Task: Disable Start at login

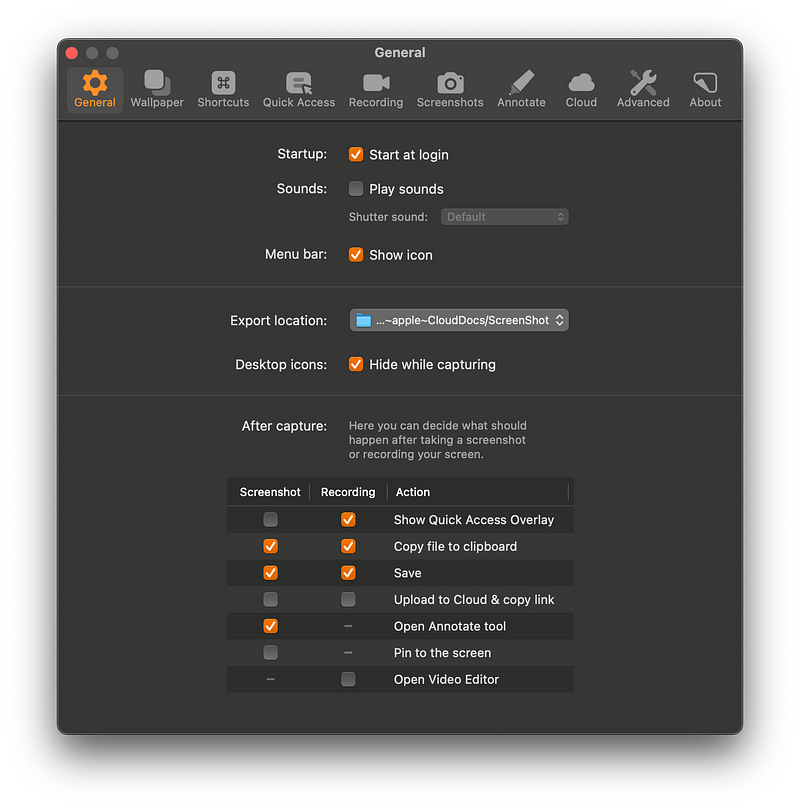Action: pyautogui.click(x=356, y=154)
